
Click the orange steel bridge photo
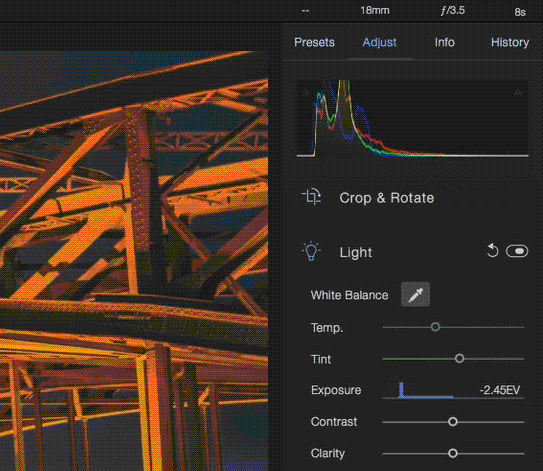(134, 261)
